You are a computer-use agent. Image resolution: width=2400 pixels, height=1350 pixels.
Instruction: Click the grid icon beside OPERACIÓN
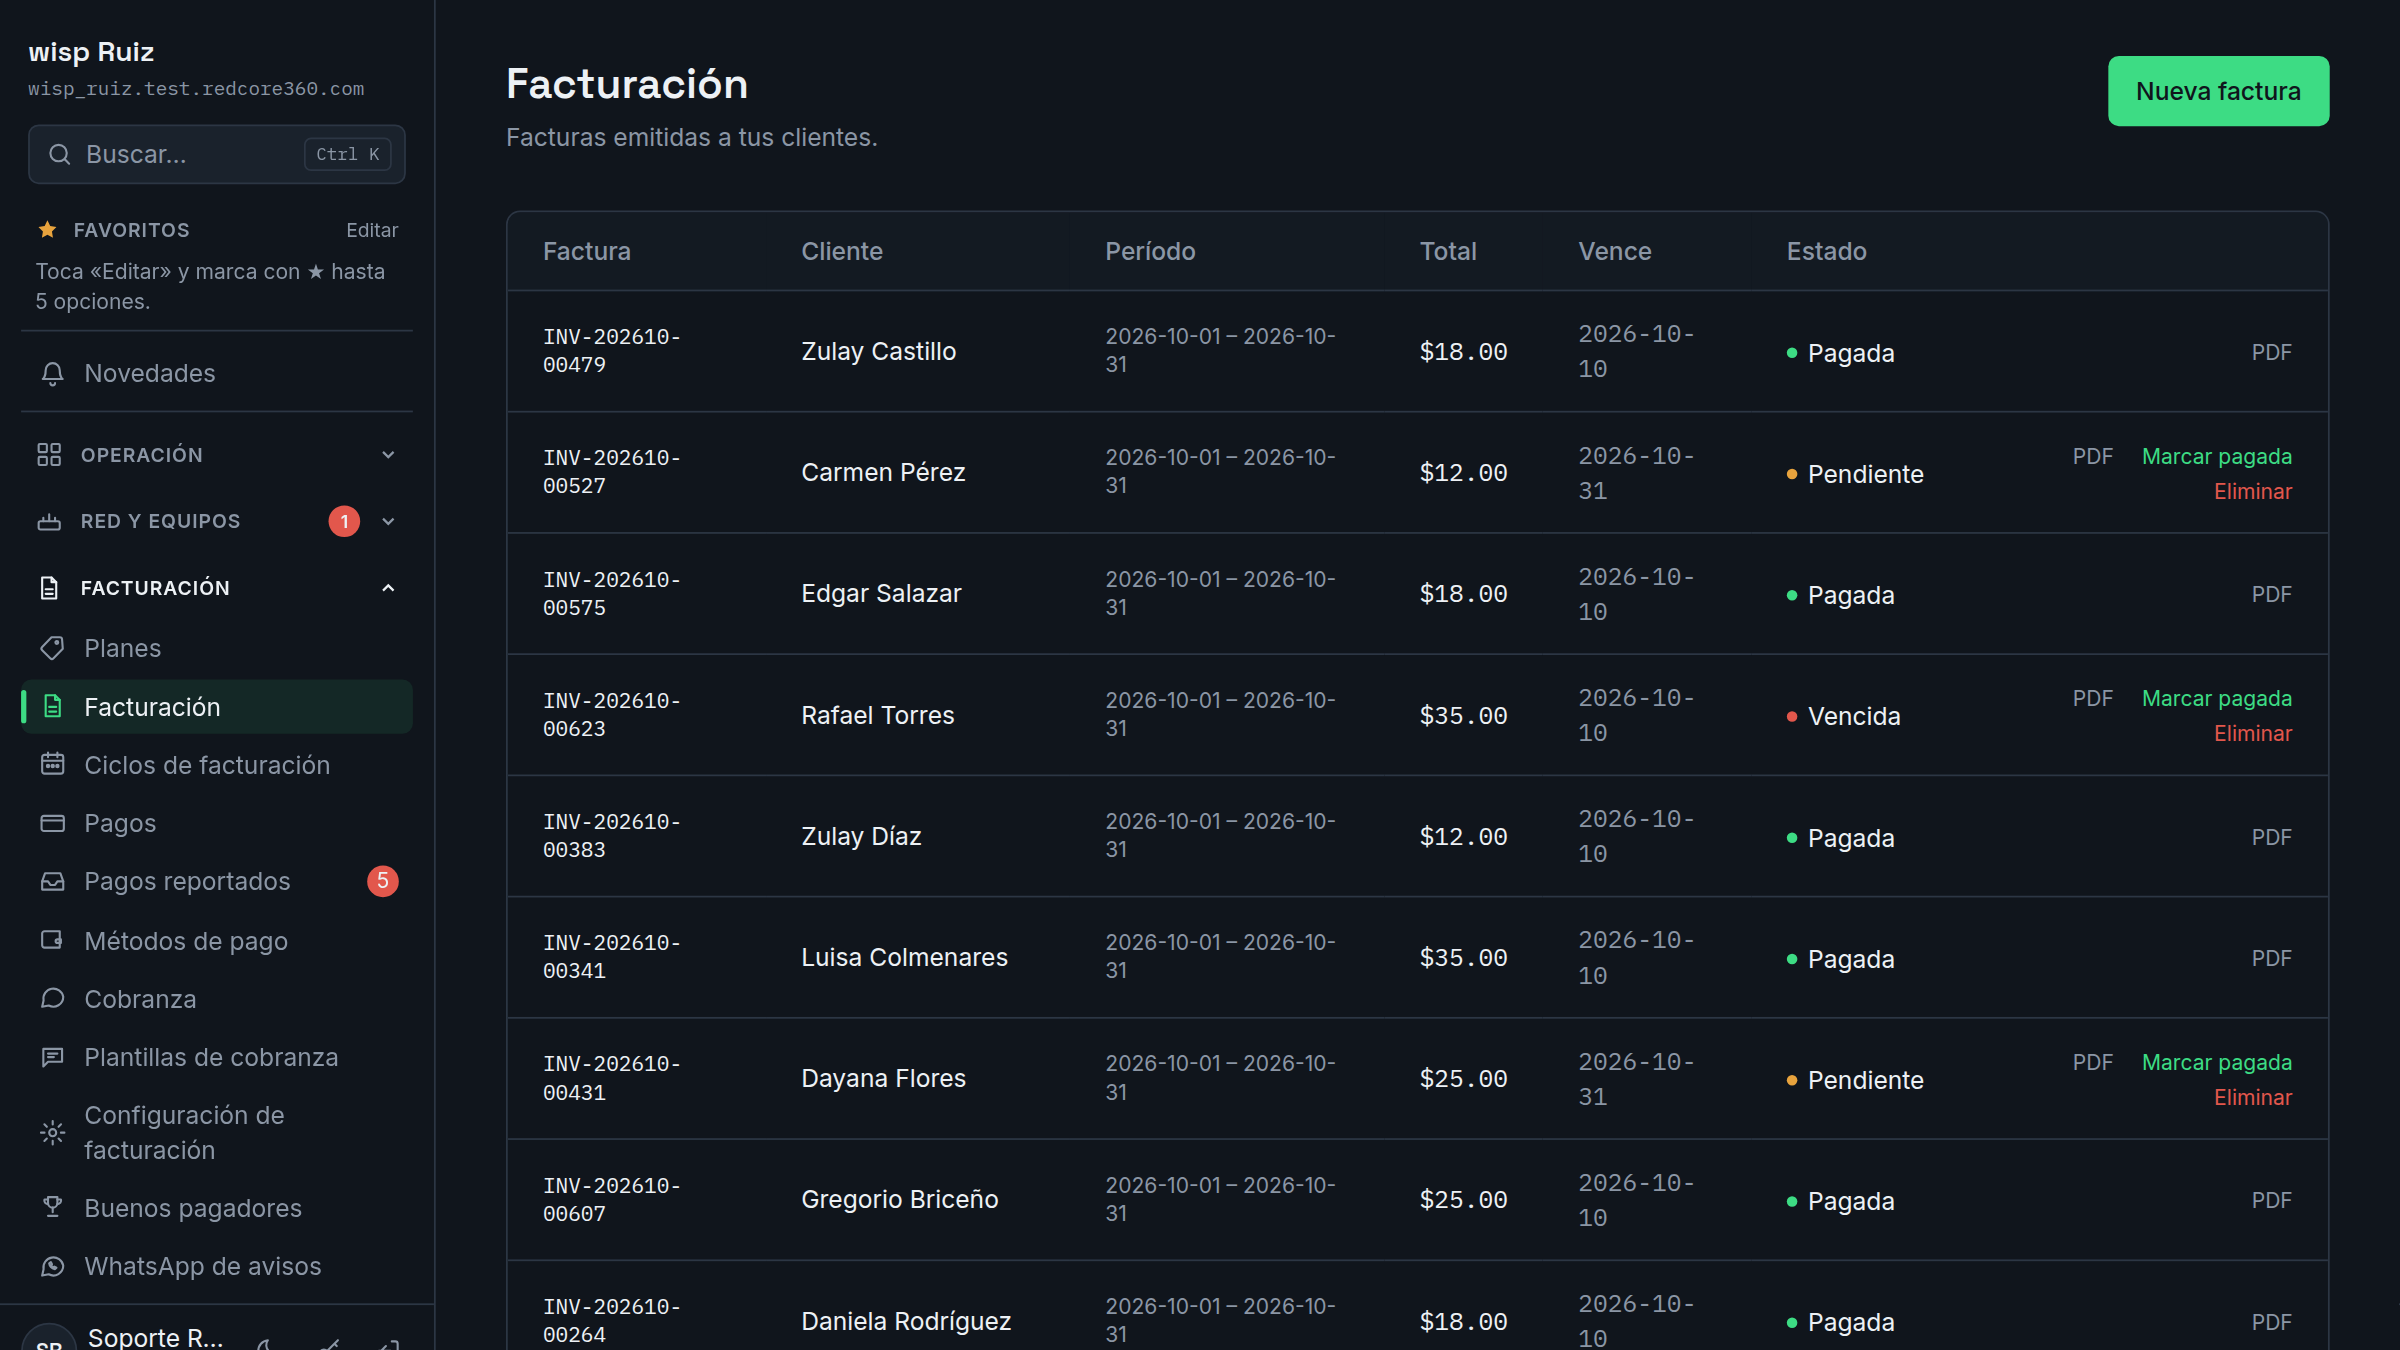tap(49, 455)
